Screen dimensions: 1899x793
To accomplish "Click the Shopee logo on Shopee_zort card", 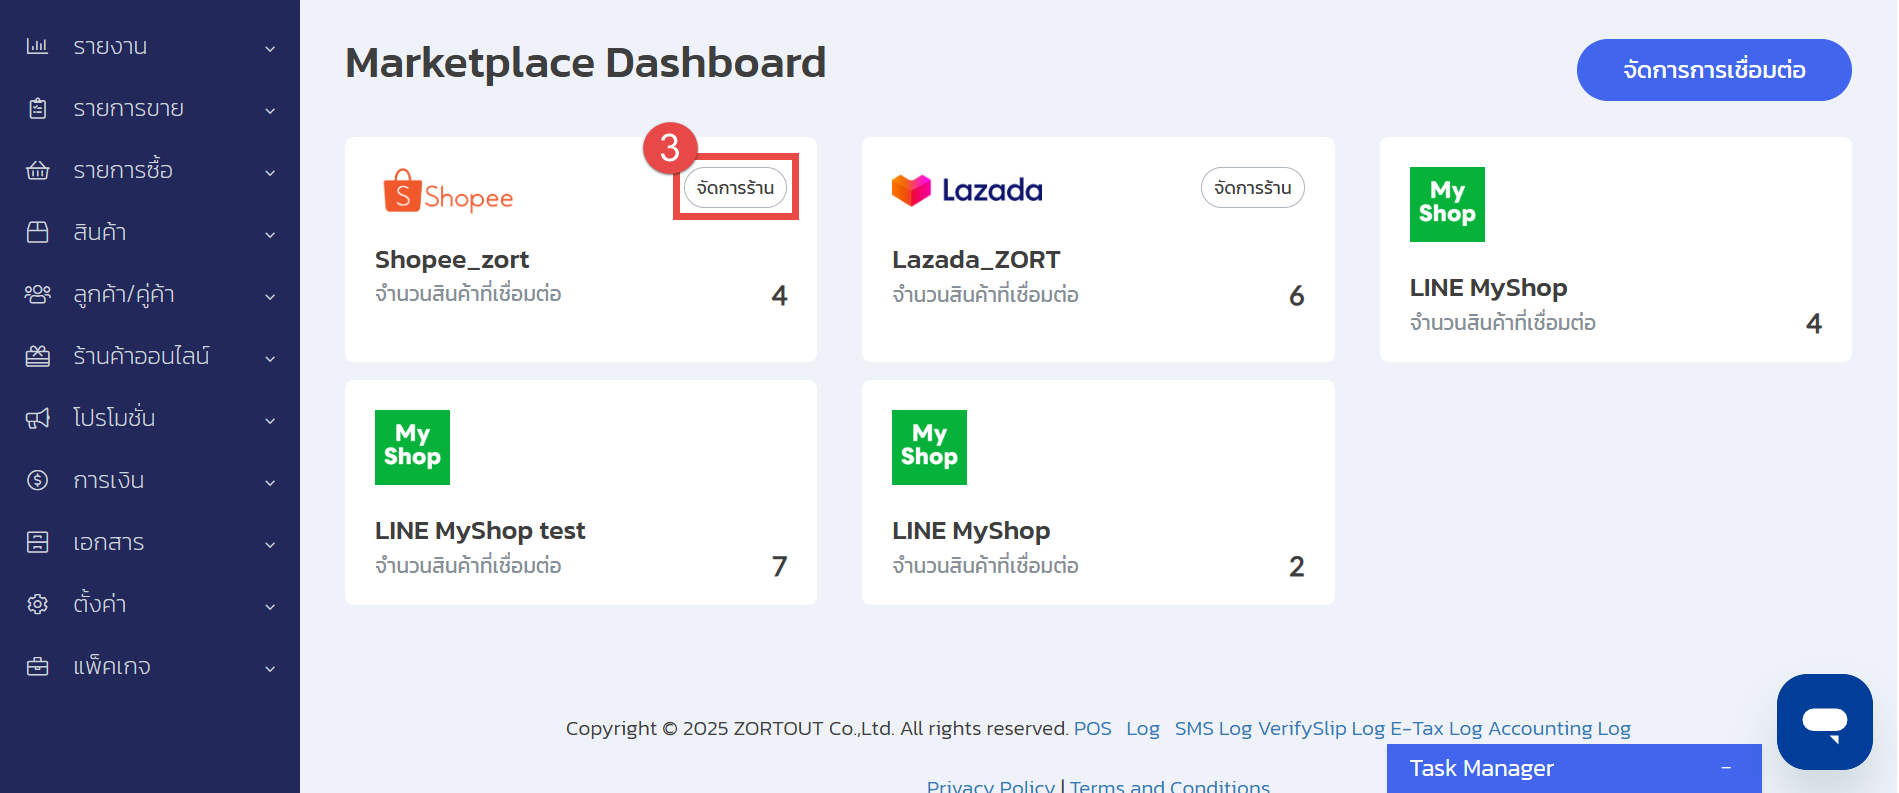I will (x=448, y=191).
